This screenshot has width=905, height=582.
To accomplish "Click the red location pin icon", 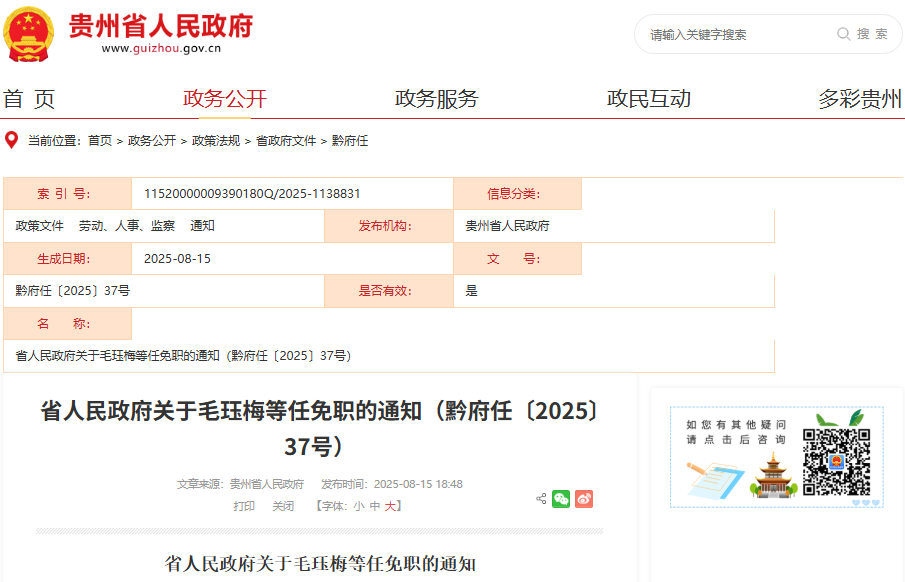I will click(x=12, y=140).
